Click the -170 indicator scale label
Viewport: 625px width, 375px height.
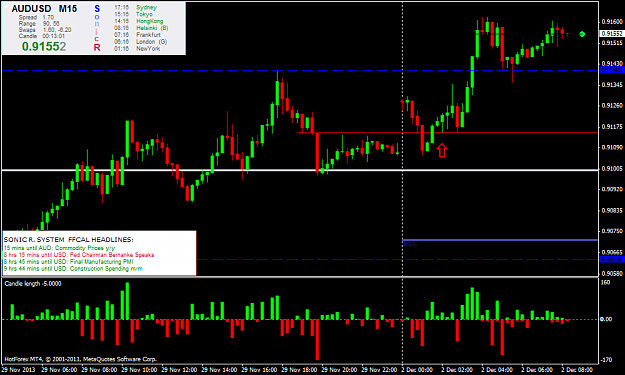[x=606, y=360]
